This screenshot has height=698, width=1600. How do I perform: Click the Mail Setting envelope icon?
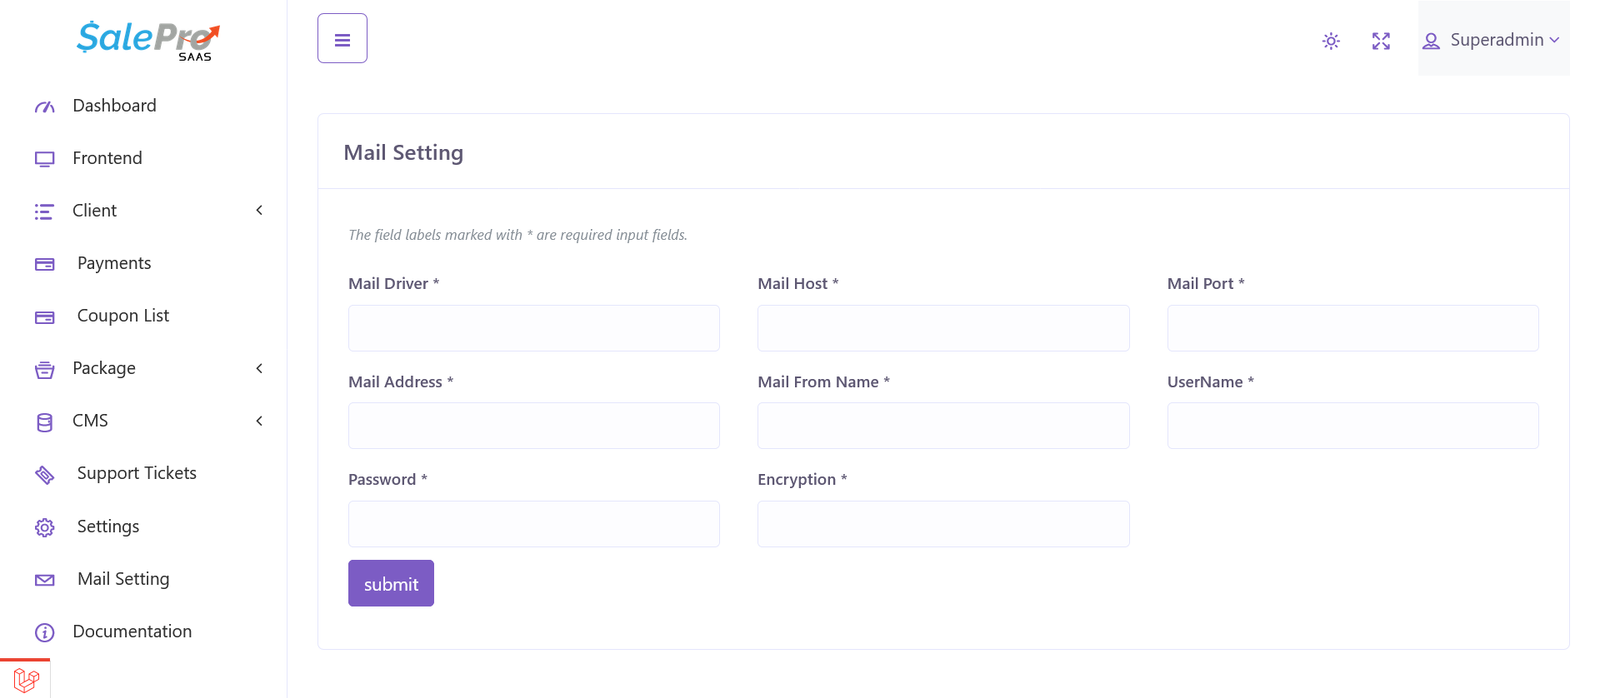pyautogui.click(x=45, y=580)
